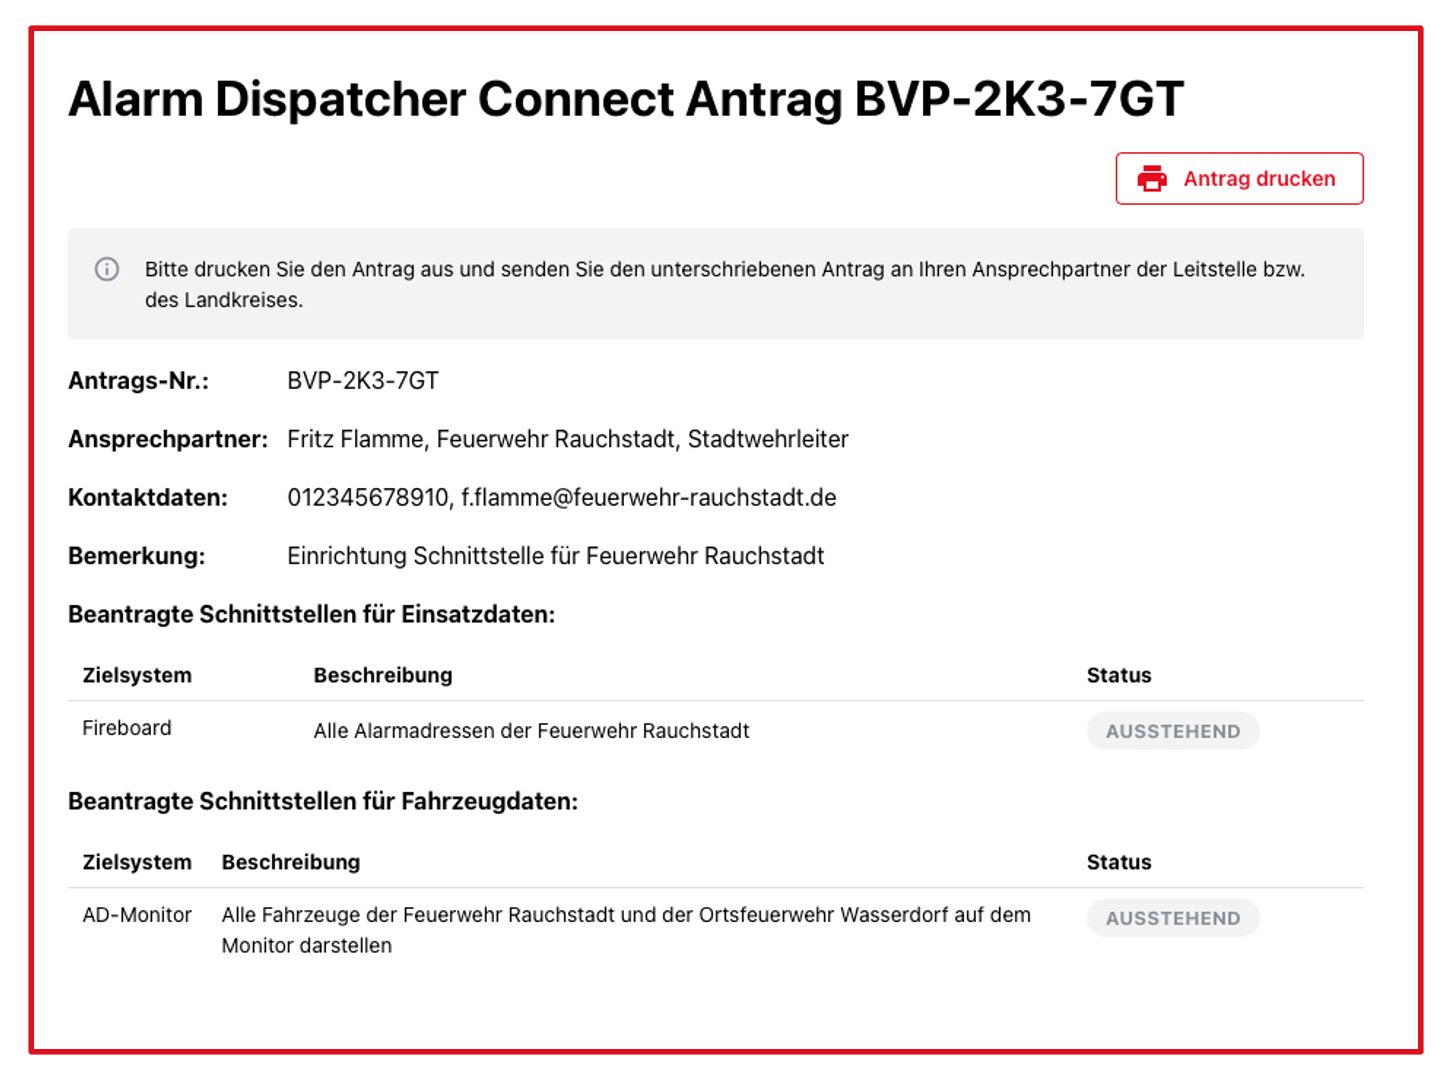This screenshot has height=1080, width=1450.
Task: Click the Zielsystem column header in the Einsatzdaten table
Action: tap(137, 675)
